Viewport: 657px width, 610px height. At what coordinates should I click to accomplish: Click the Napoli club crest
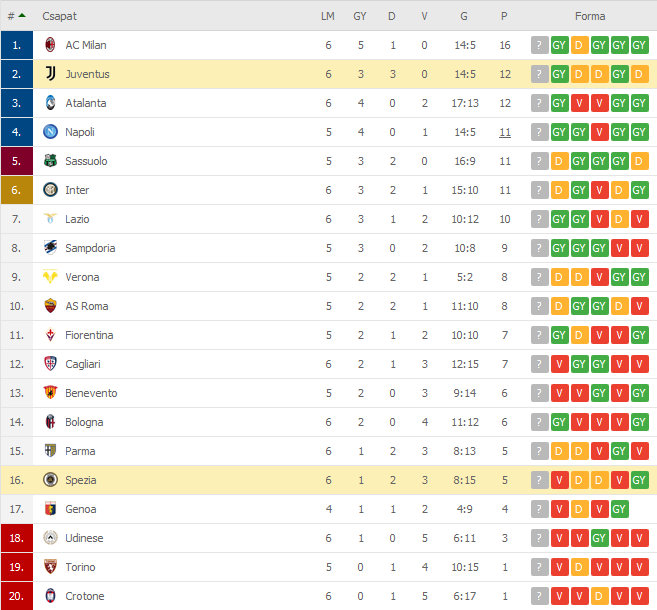50,132
